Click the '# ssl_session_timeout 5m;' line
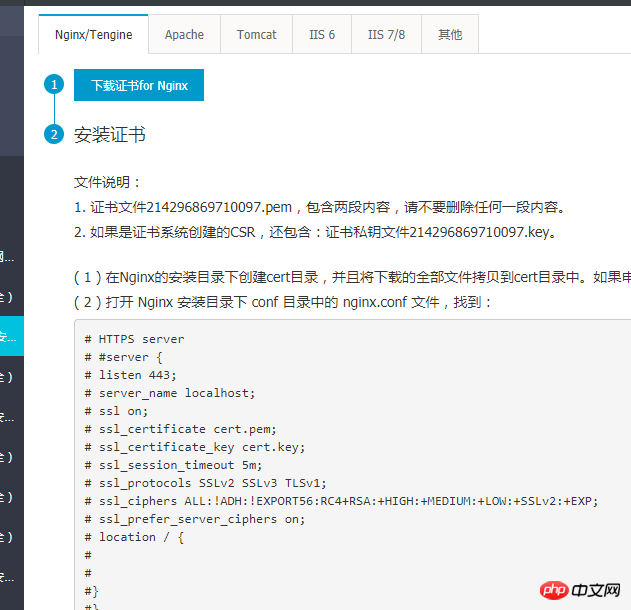The width and height of the screenshot is (631, 610). pos(173,465)
